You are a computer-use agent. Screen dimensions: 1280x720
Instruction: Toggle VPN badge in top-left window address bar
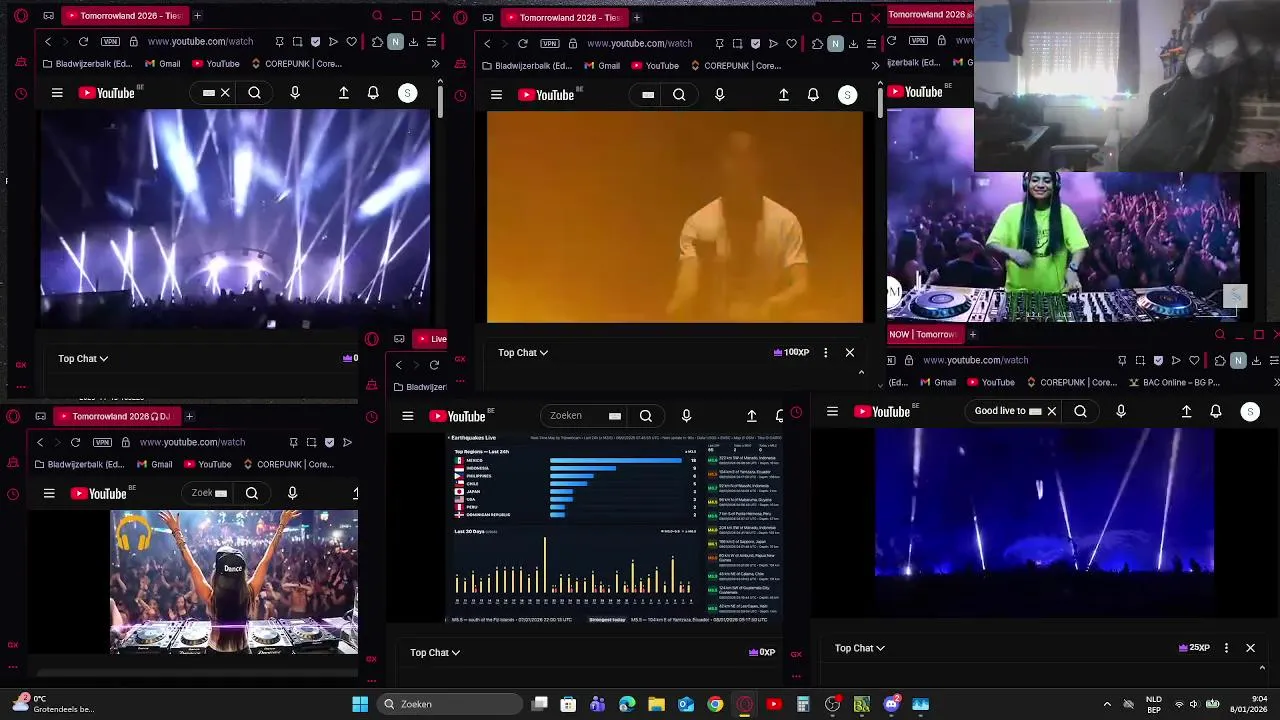pos(110,42)
